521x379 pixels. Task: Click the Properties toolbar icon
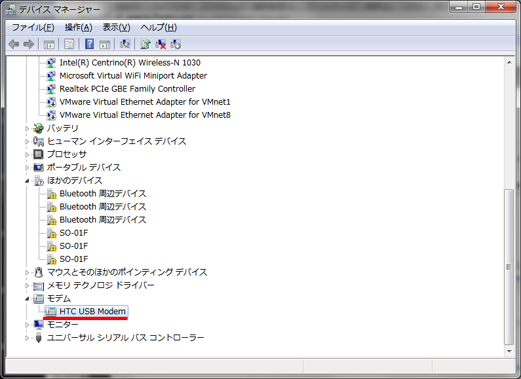(x=69, y=44)
